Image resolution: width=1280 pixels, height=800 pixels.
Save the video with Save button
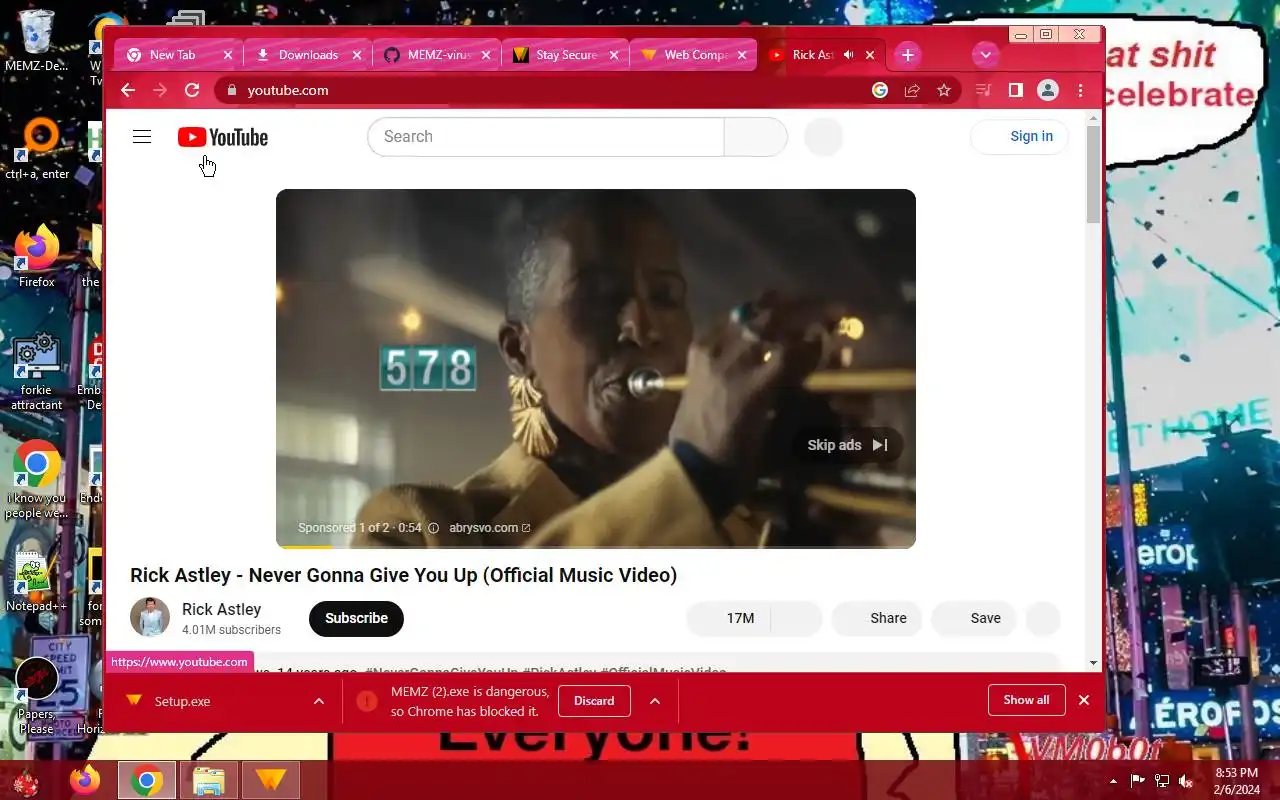pyautogui.click(x=973, y=618)
